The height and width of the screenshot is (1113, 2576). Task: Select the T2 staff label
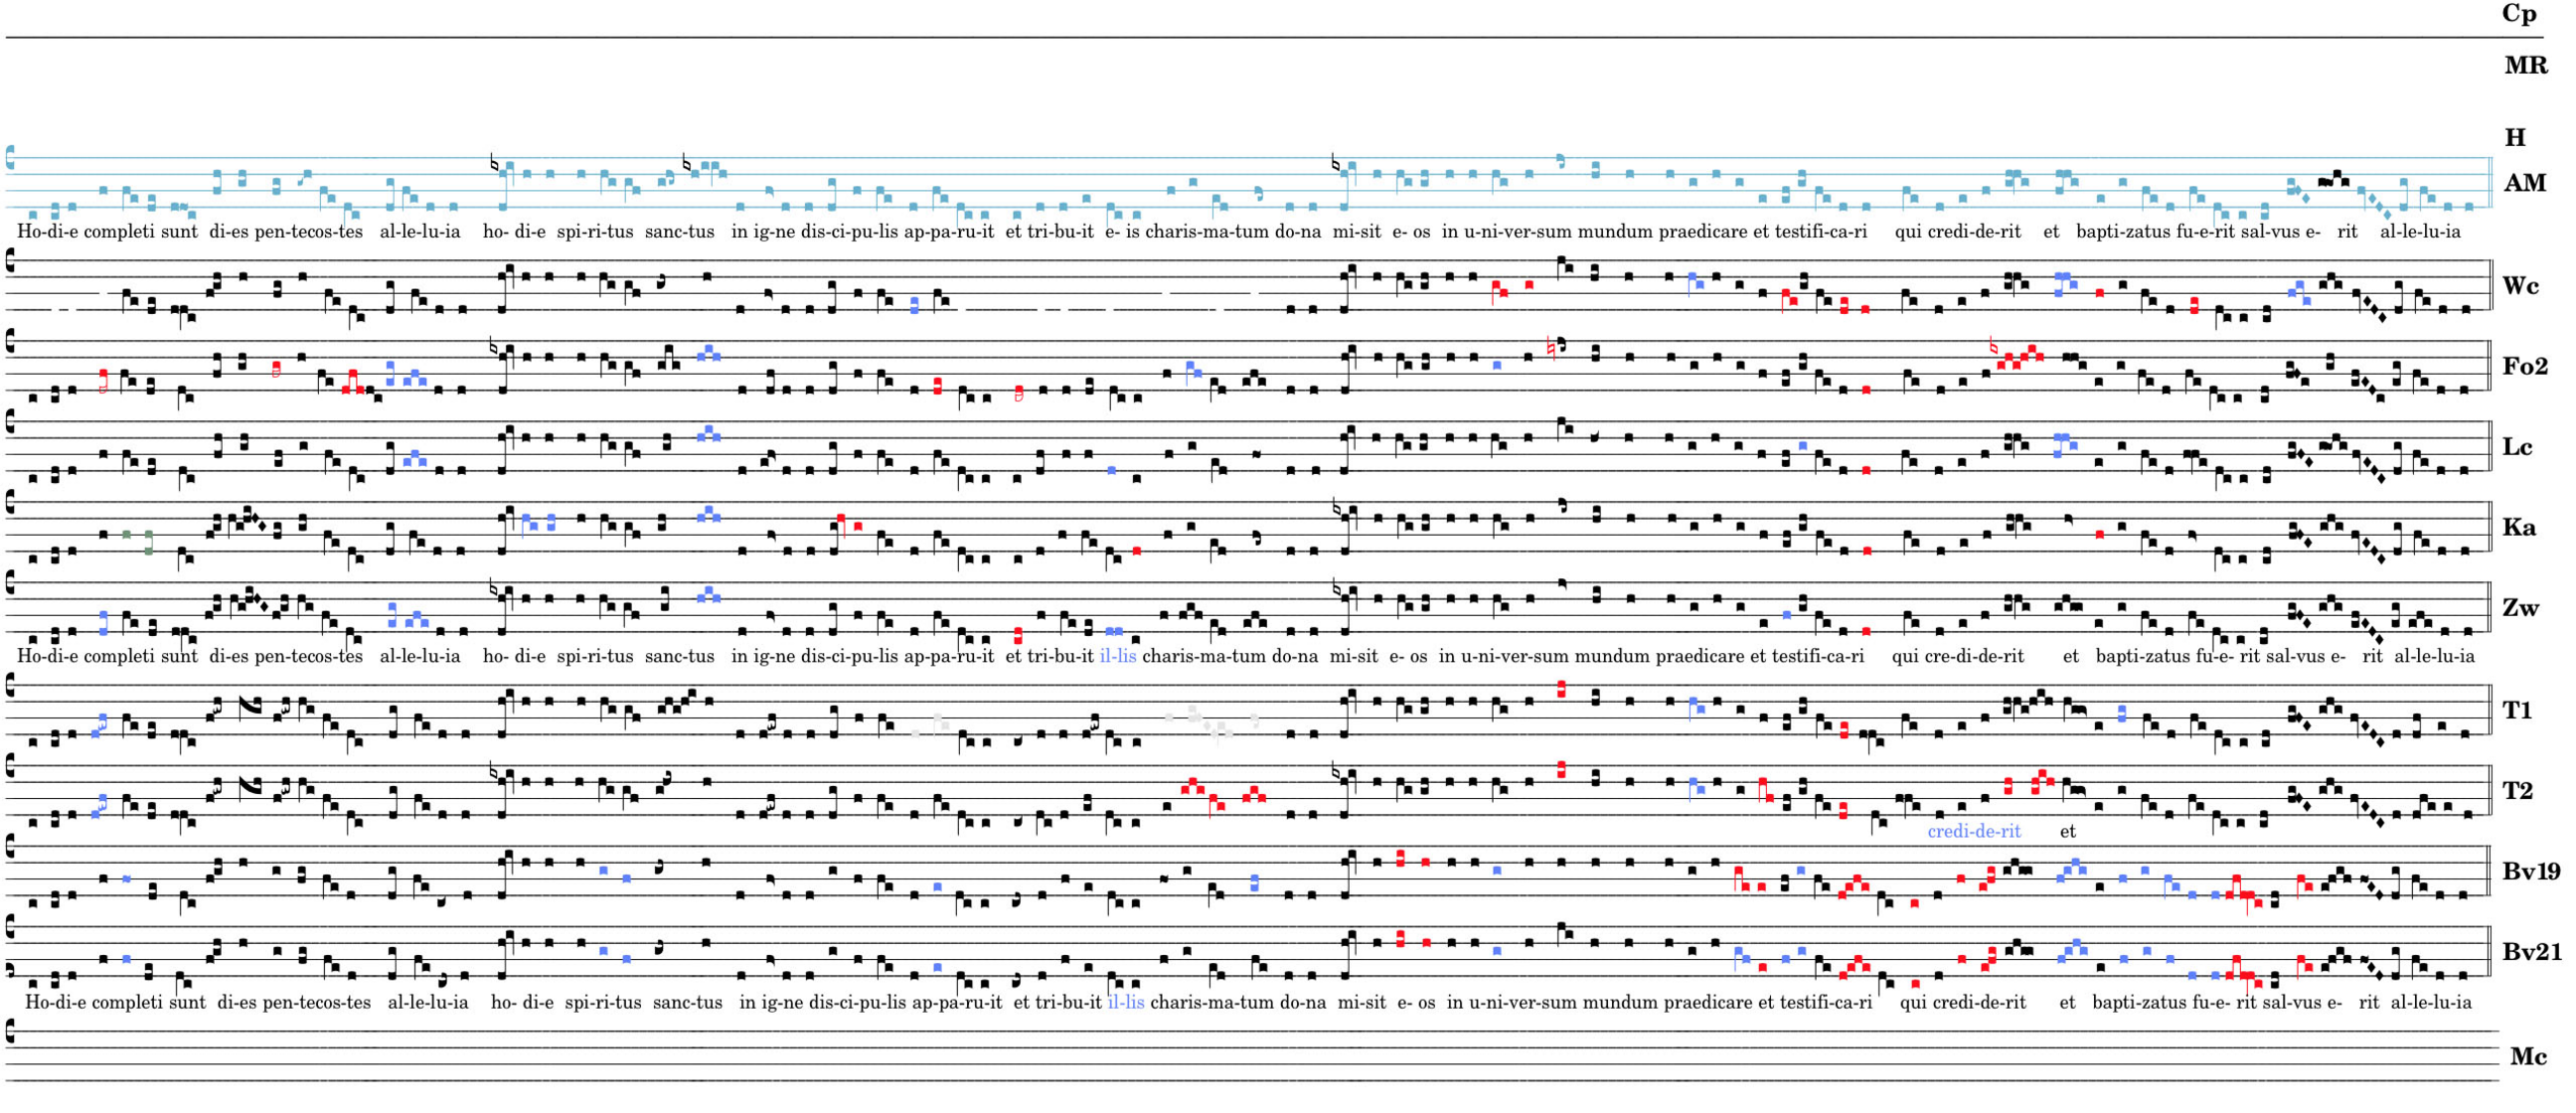point(2518,791)
